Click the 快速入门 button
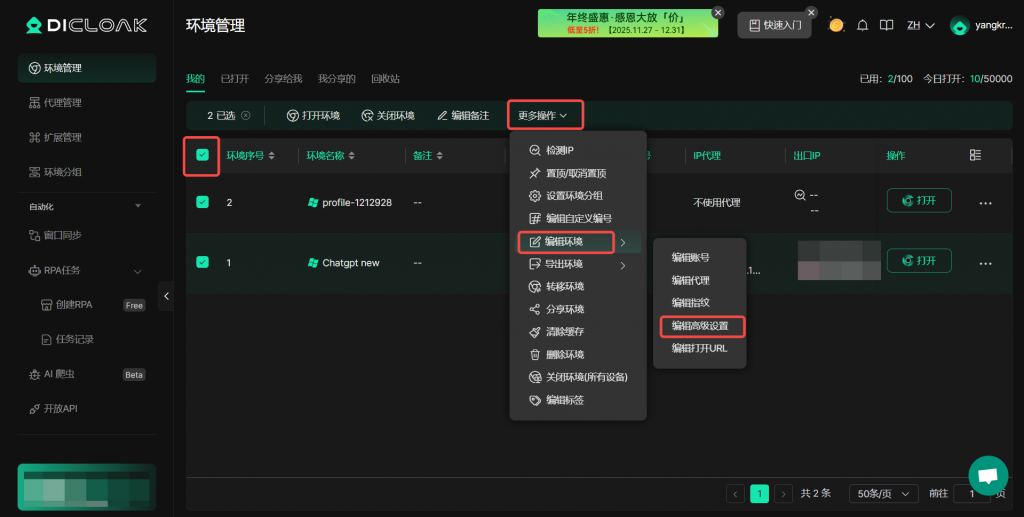Screen dimensions: 1024x517 click(x=775, y=25)
